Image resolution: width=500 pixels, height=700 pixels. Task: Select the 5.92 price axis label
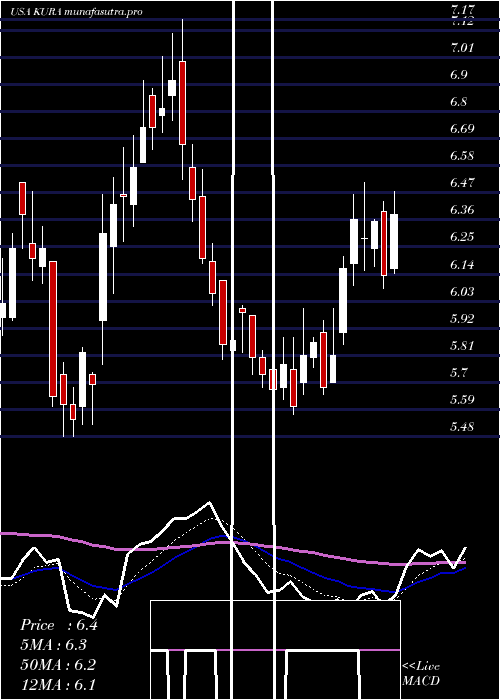tap(462, 319)
